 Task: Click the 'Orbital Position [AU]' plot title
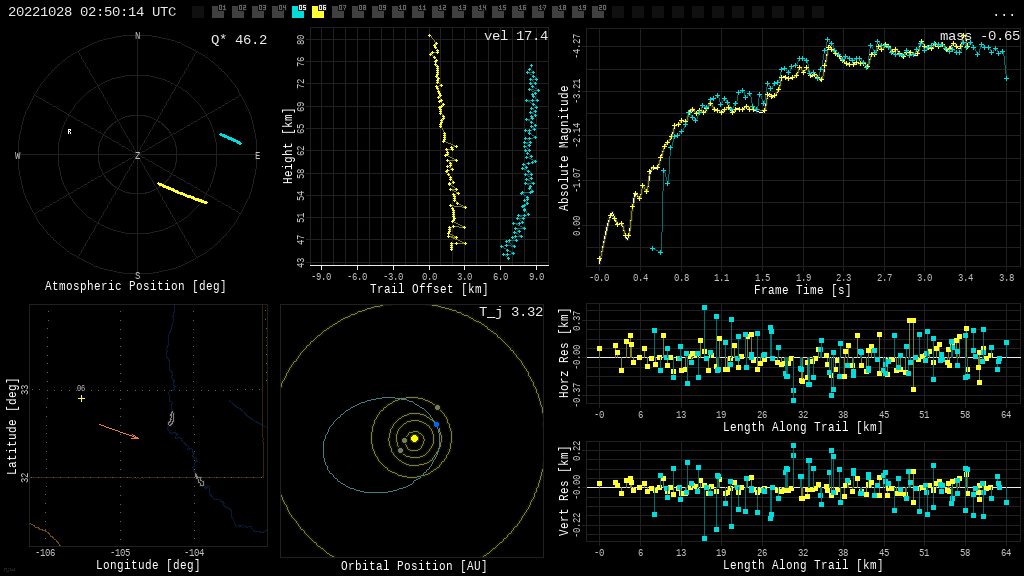[414, 566]
